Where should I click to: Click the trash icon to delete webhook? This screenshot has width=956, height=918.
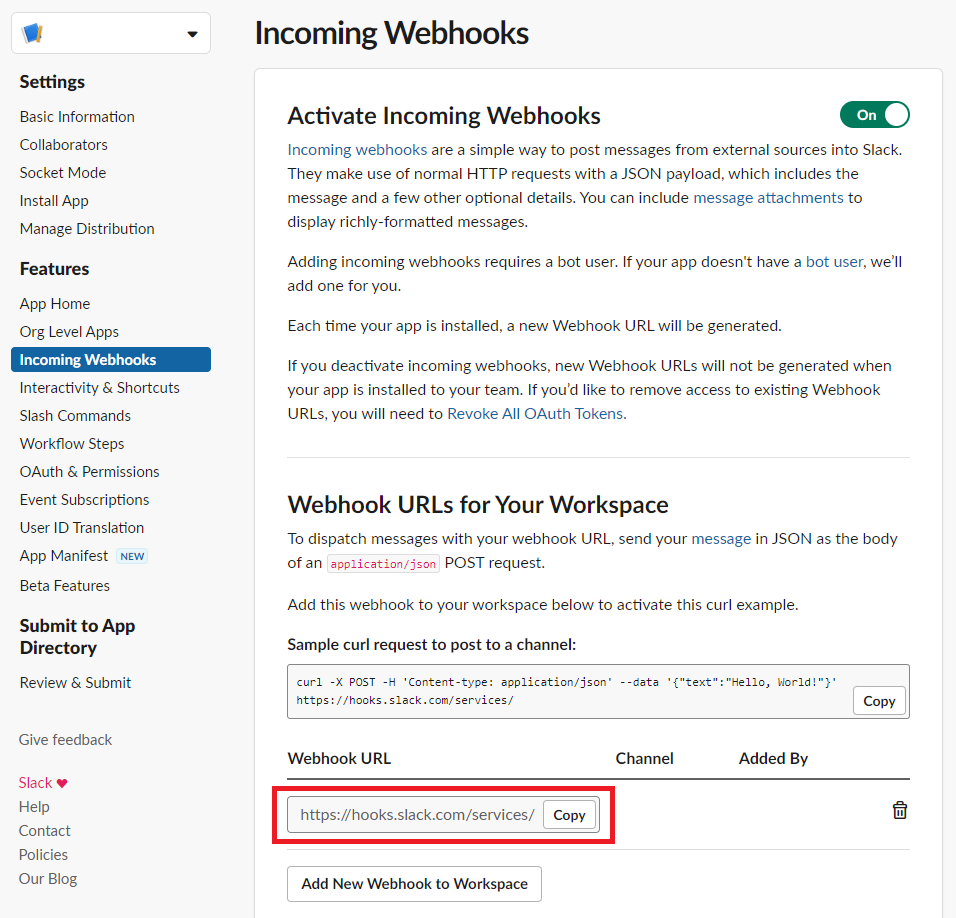click(x=899, y=810)
